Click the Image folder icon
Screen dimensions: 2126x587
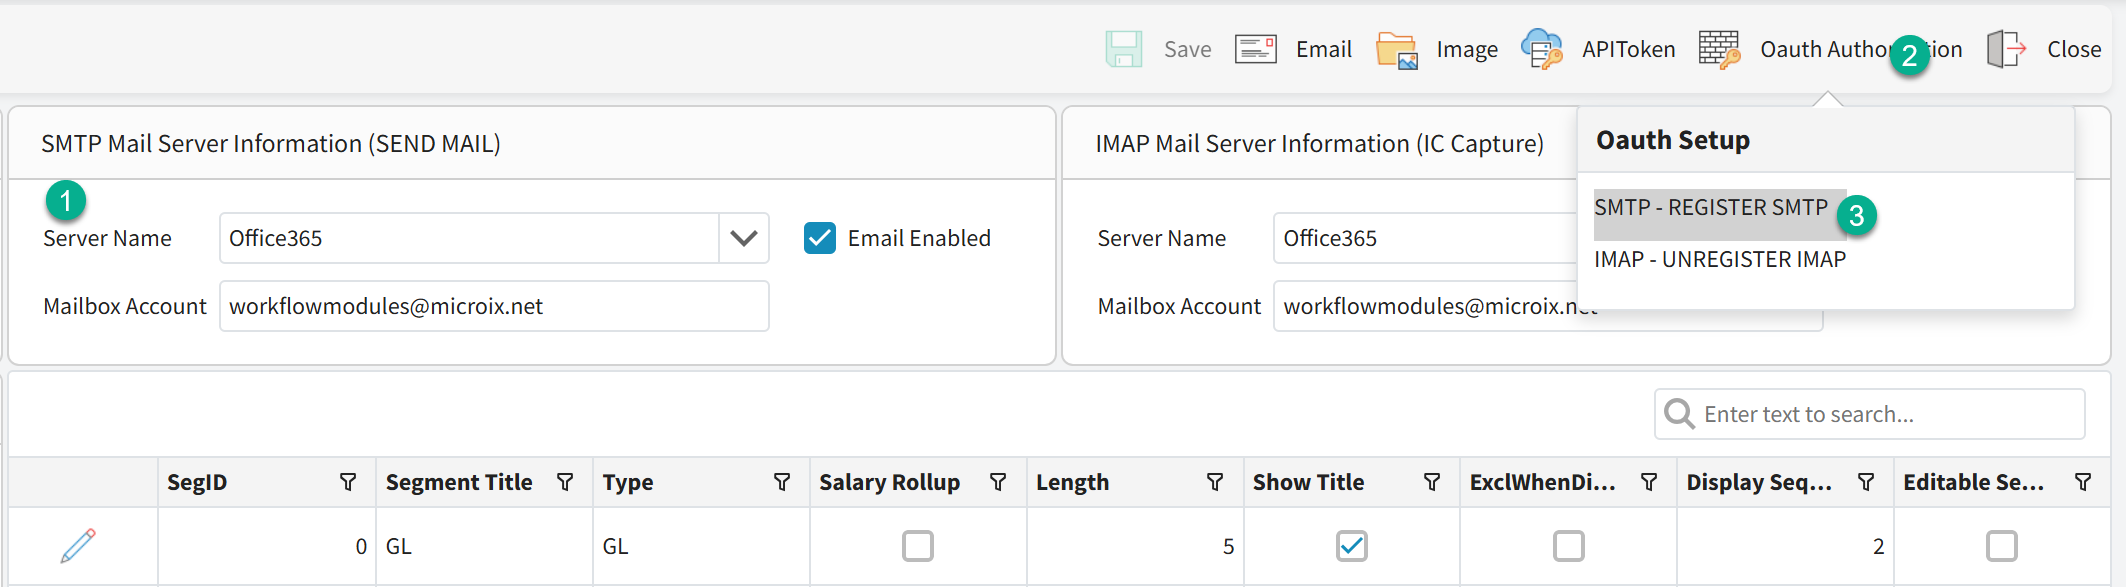1396,50
